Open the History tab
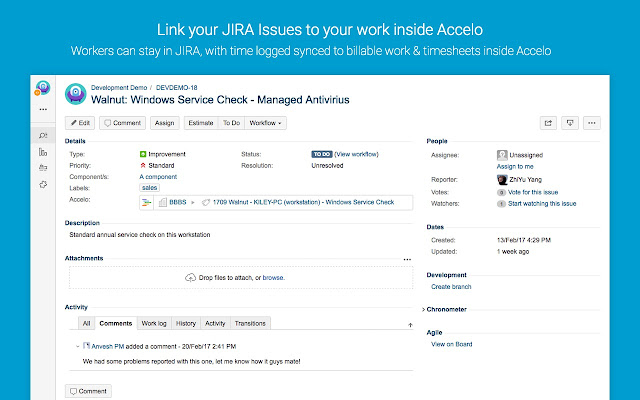 (x=186, y=323)
